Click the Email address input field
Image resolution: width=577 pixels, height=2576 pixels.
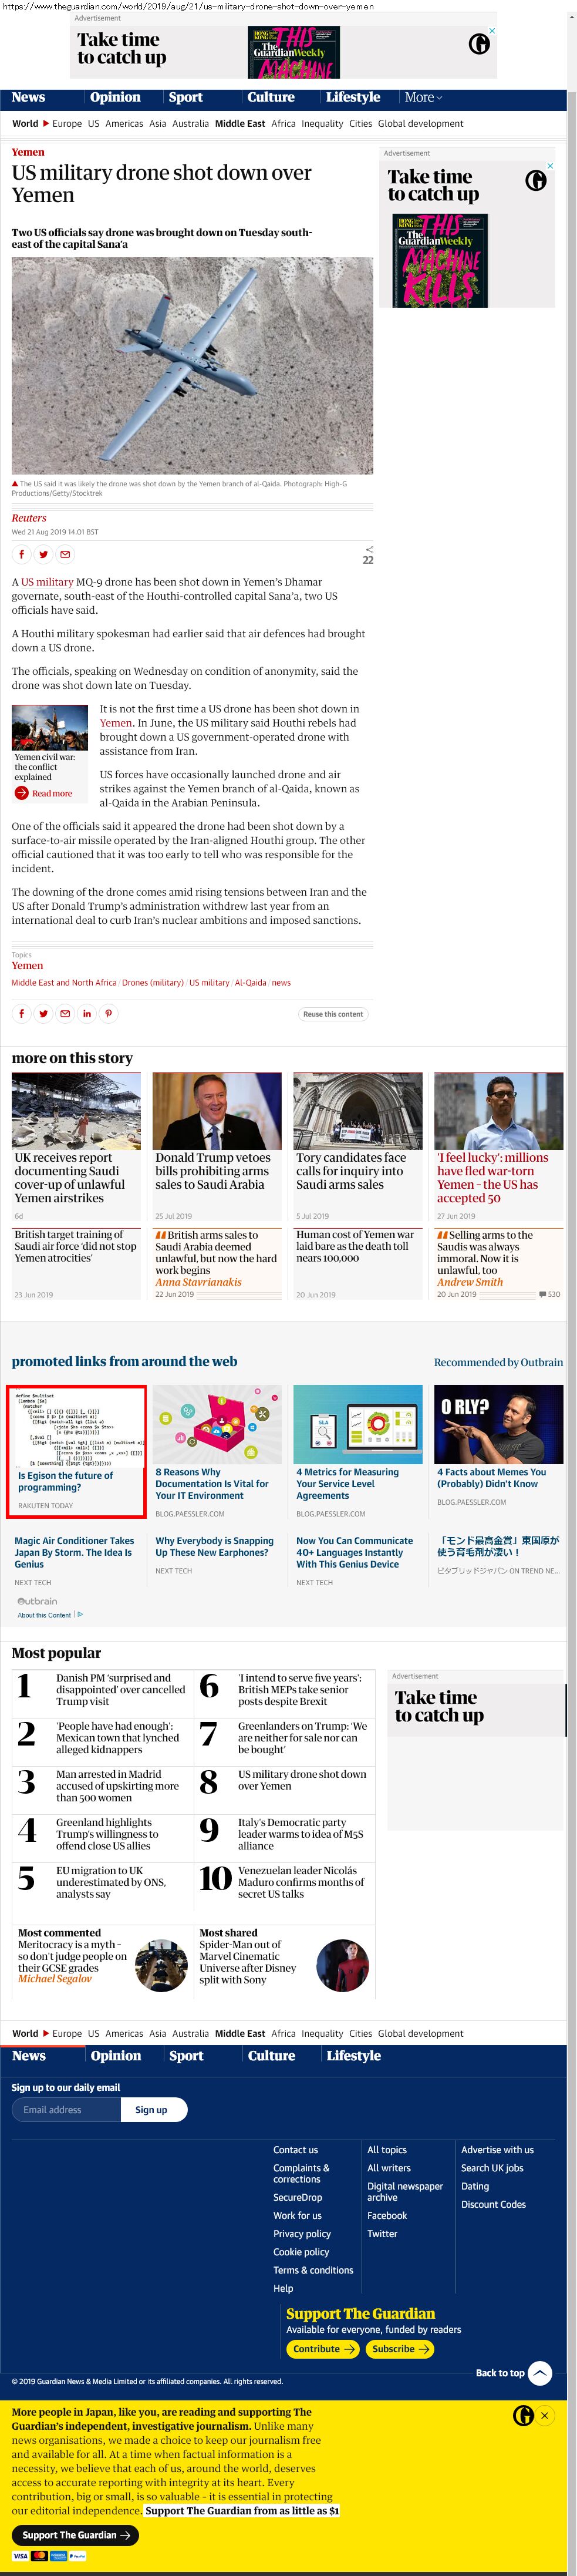coord(66,2109)
